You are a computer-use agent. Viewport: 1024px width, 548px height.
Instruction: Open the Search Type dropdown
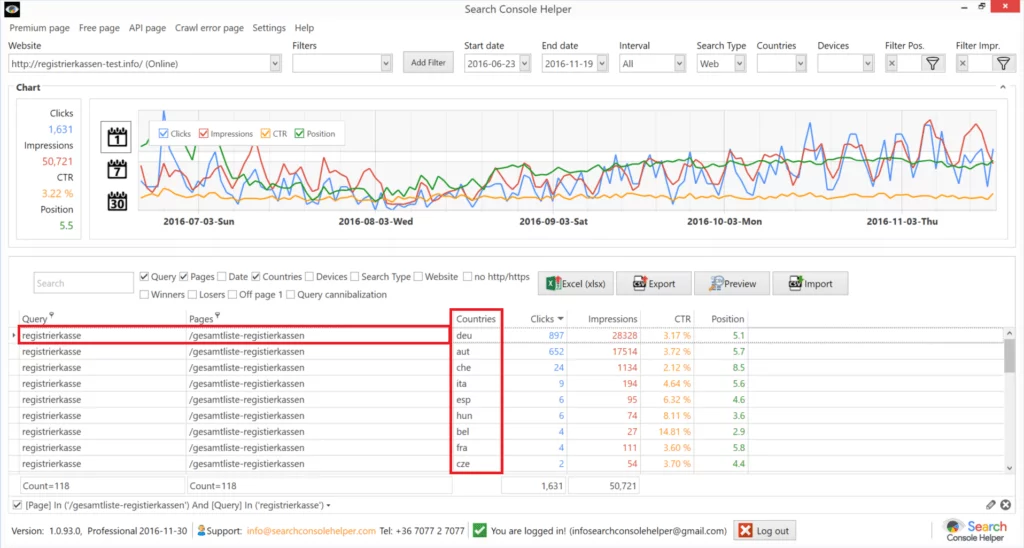click(x=739, y=63)
